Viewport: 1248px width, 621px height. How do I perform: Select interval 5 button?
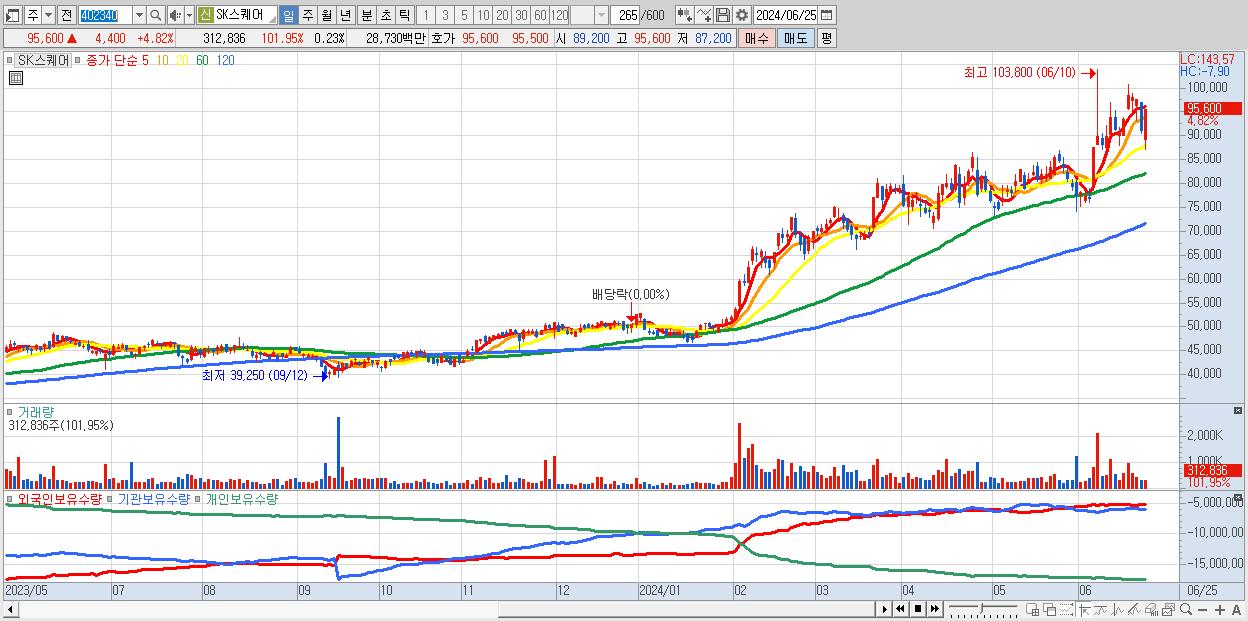[x=464, y=15]
